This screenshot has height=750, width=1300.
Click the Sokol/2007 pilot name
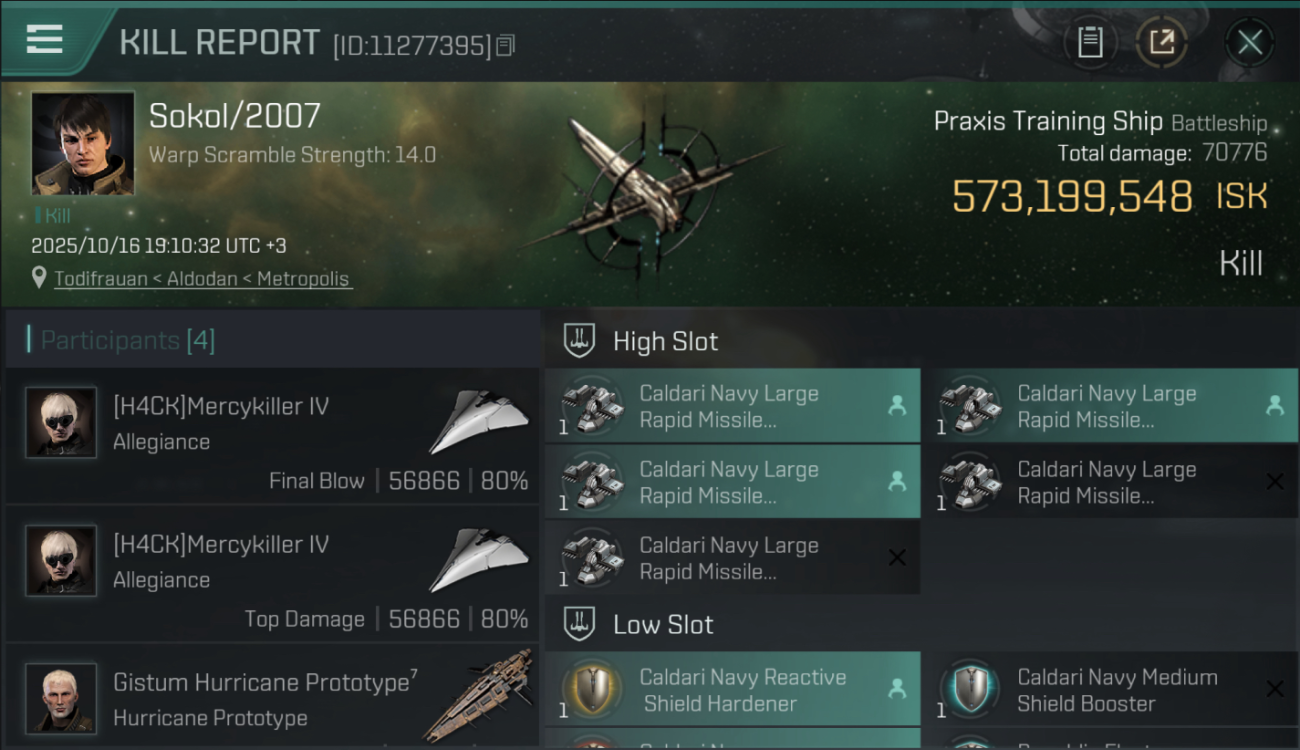click(235, 116)
